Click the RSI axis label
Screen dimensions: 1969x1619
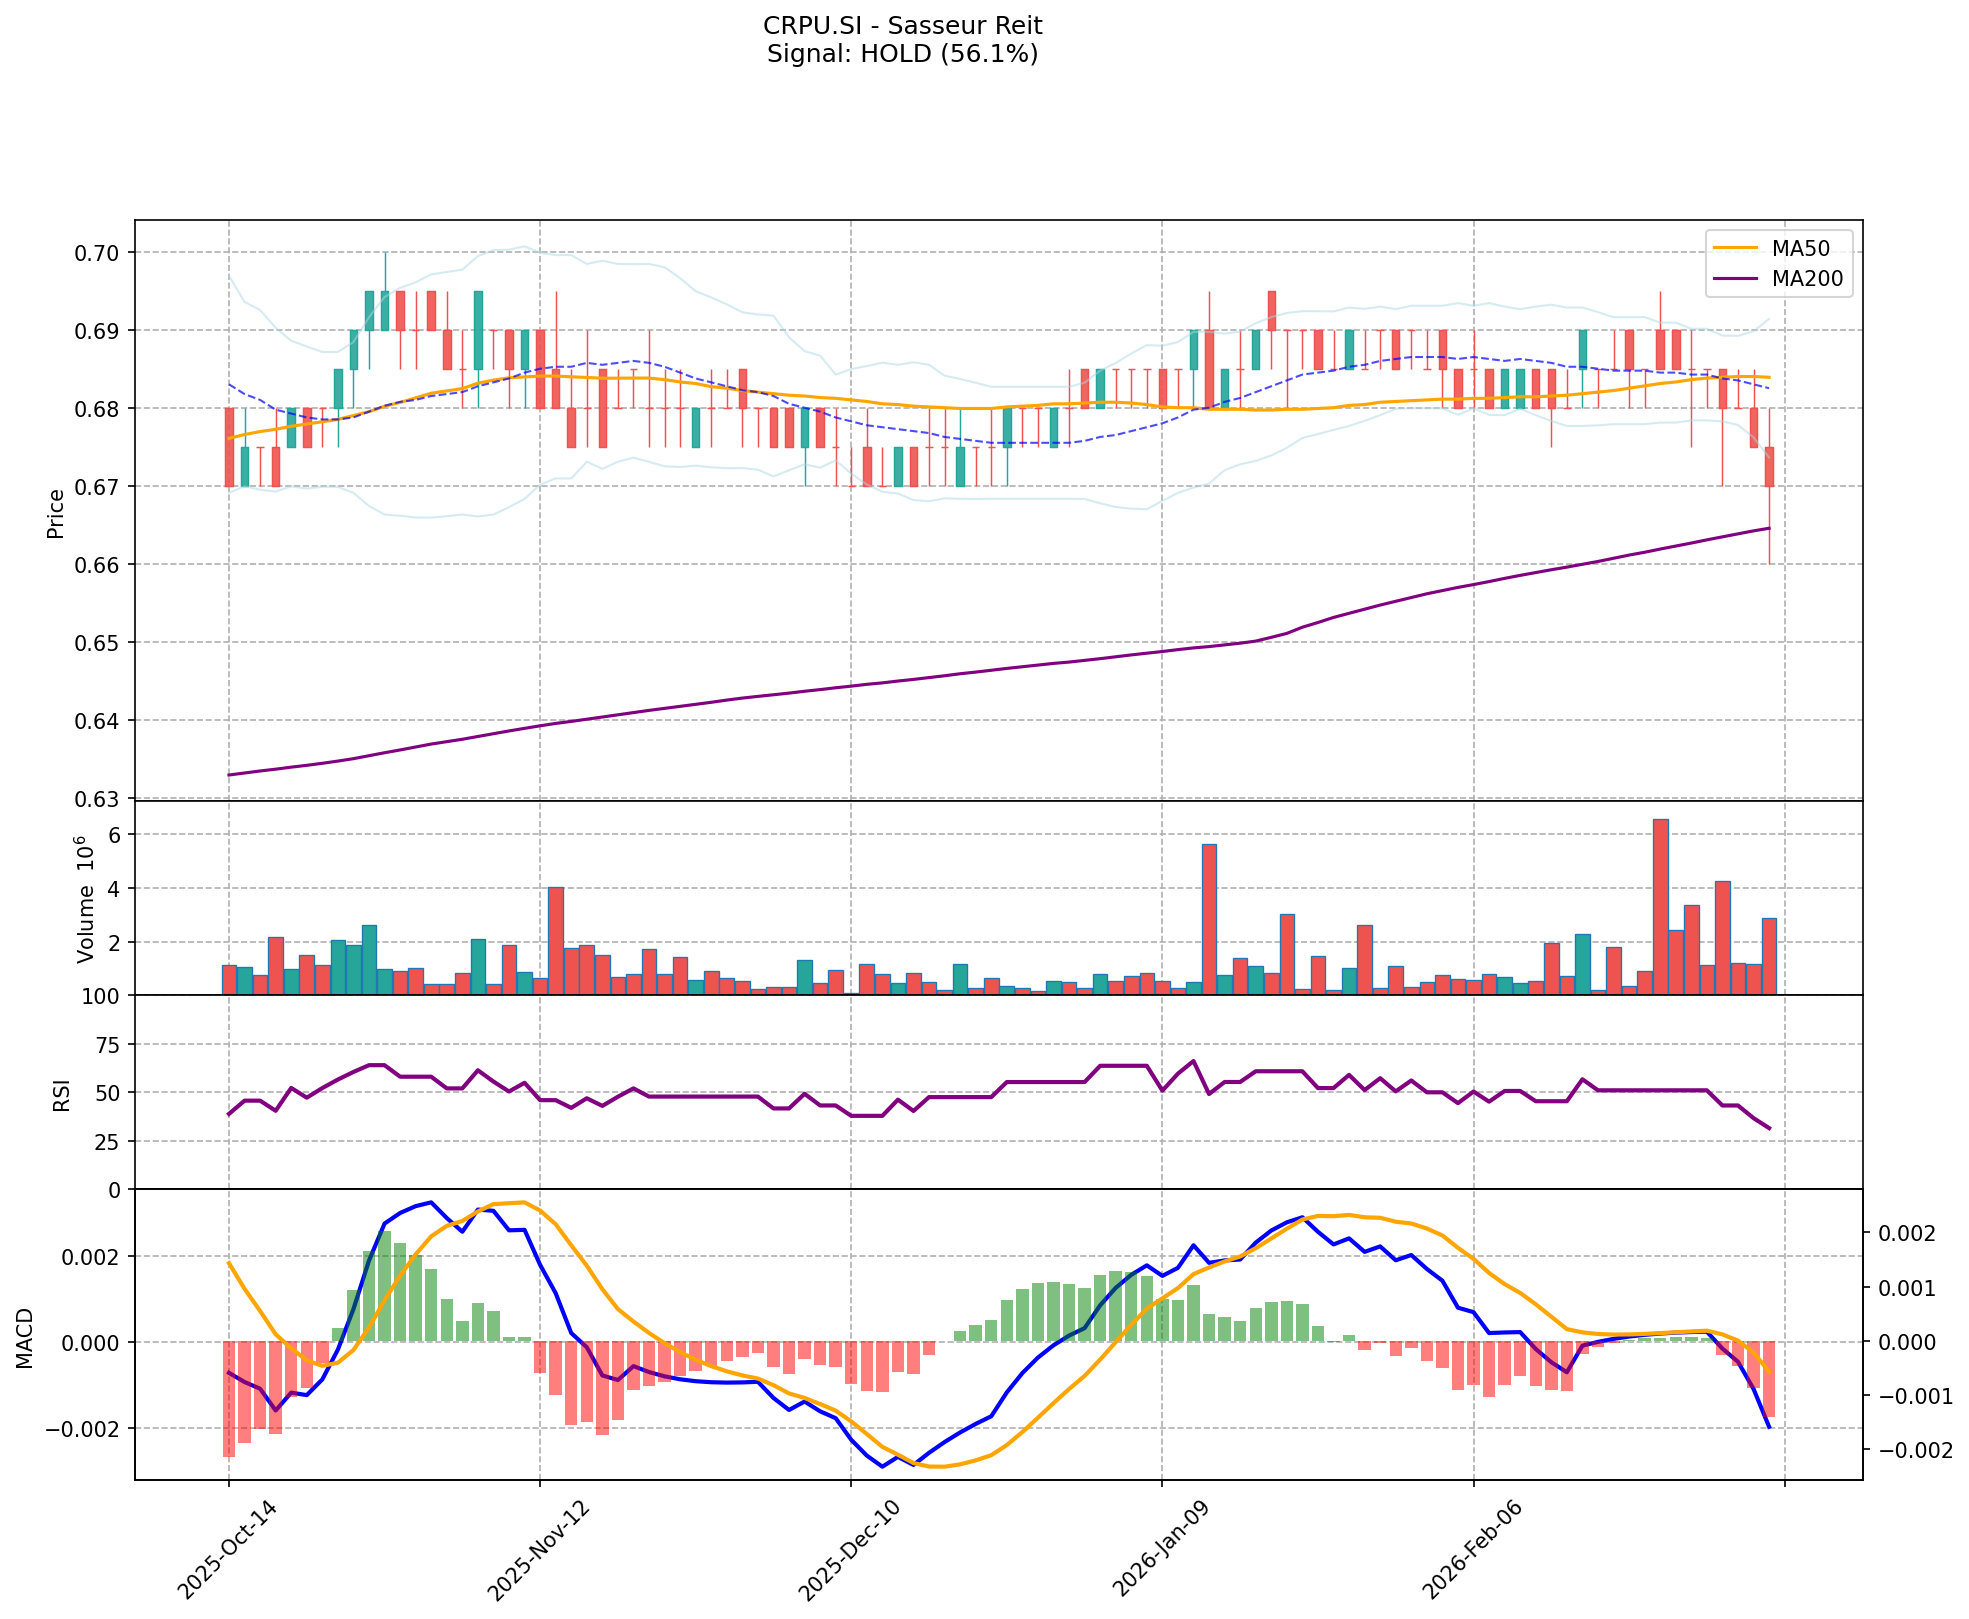(62, 1094)
